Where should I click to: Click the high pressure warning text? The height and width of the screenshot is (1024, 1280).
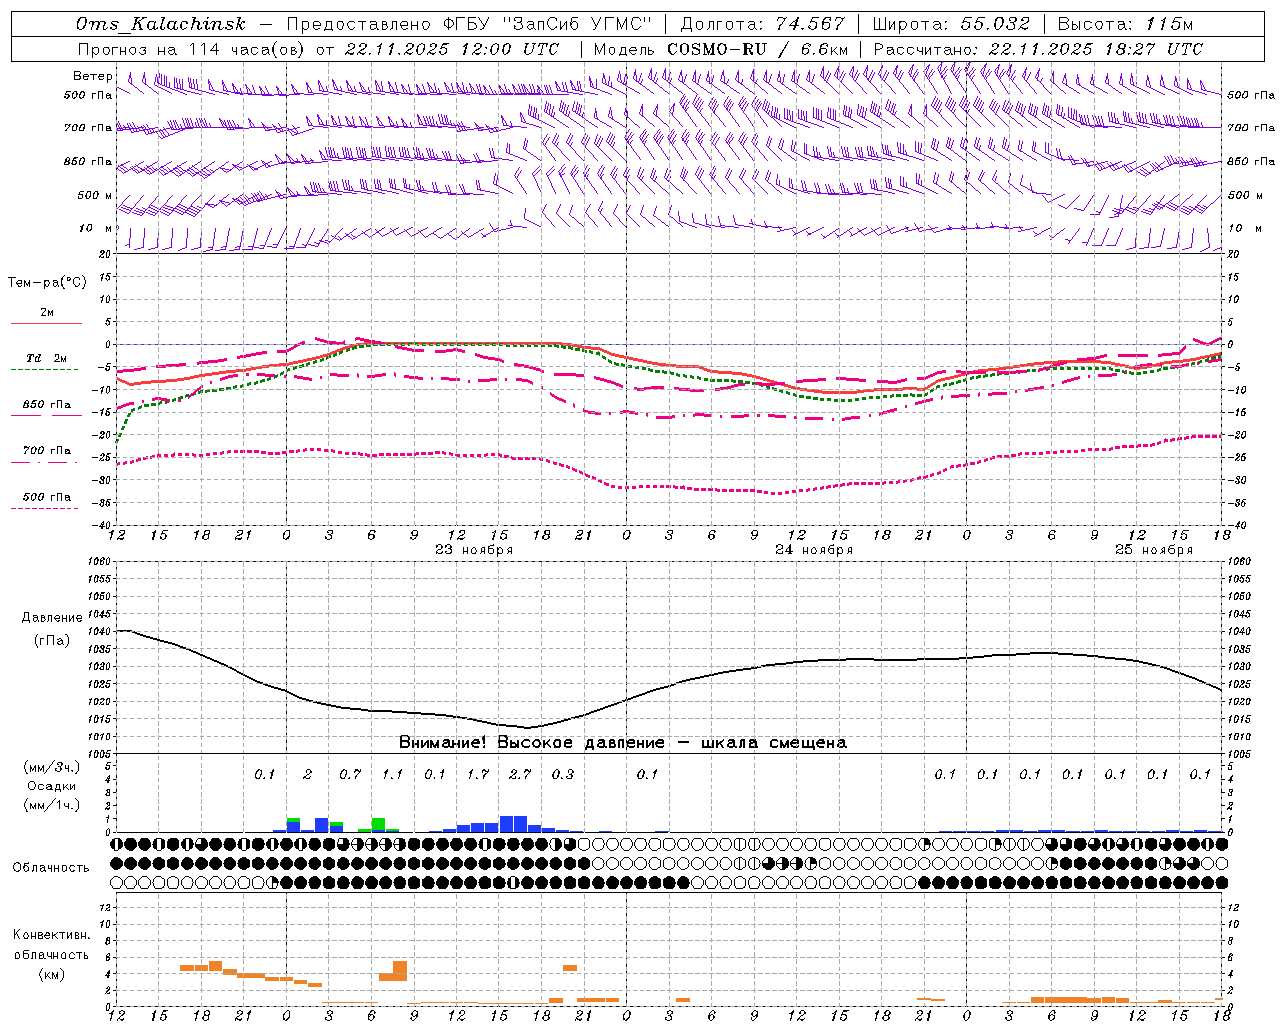pyautogui.click(x=623, y=742)
